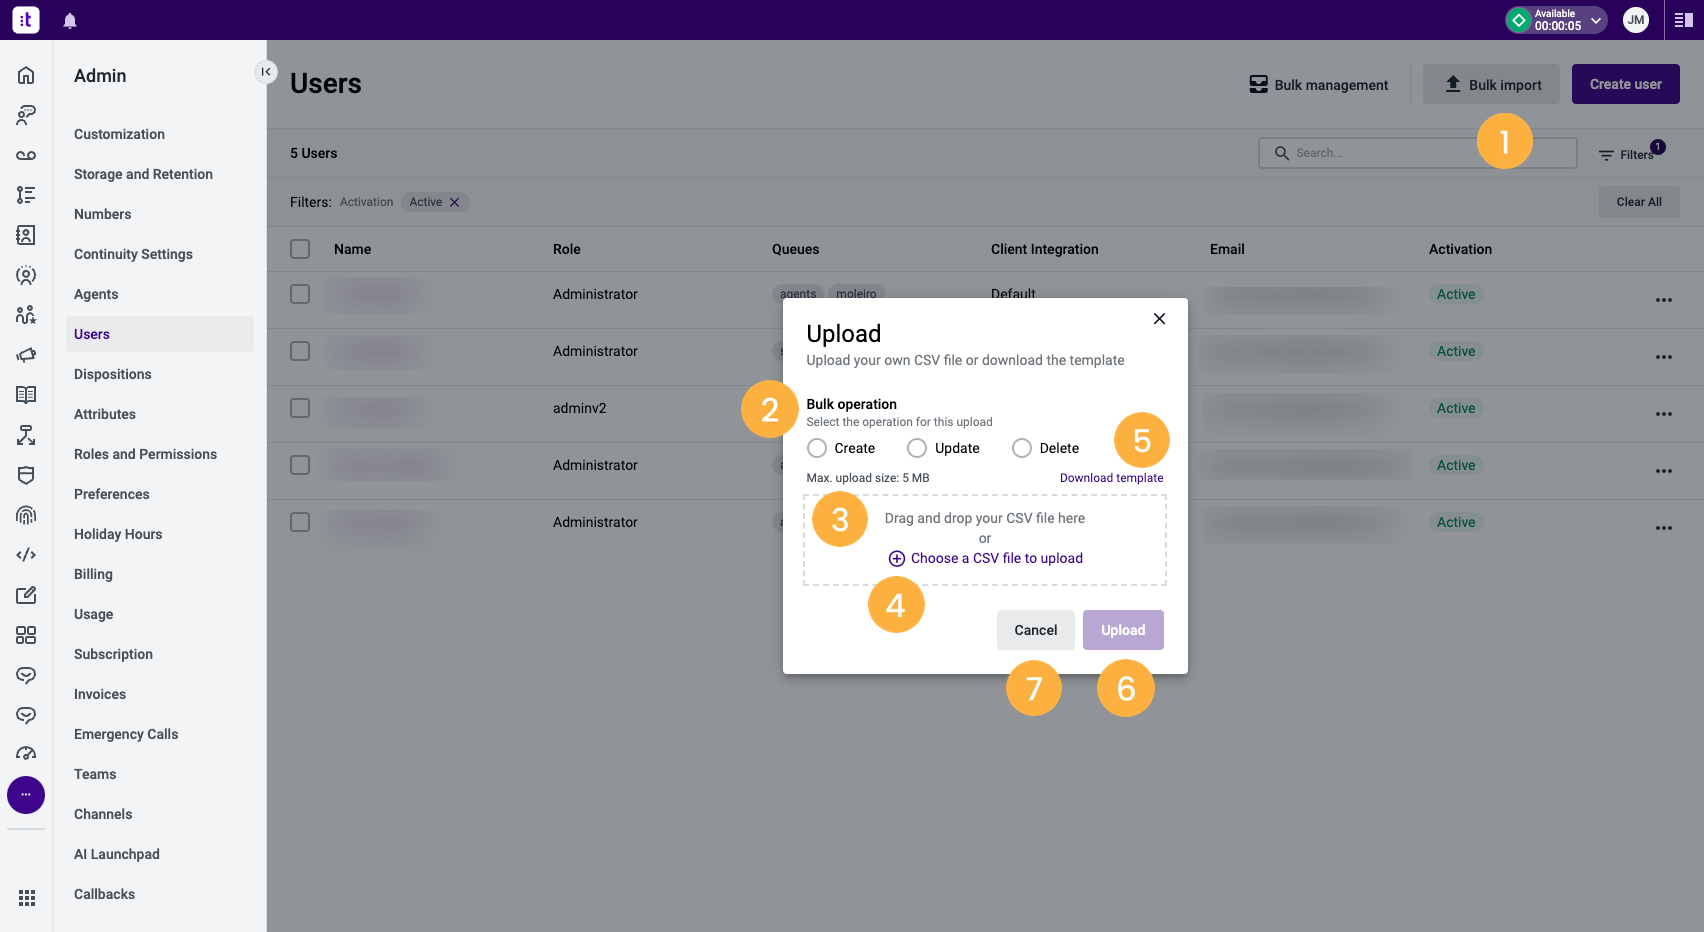Select the megaphone campaigns icon in sidebar
The image size is (1704, 932).
pos(26,355)
